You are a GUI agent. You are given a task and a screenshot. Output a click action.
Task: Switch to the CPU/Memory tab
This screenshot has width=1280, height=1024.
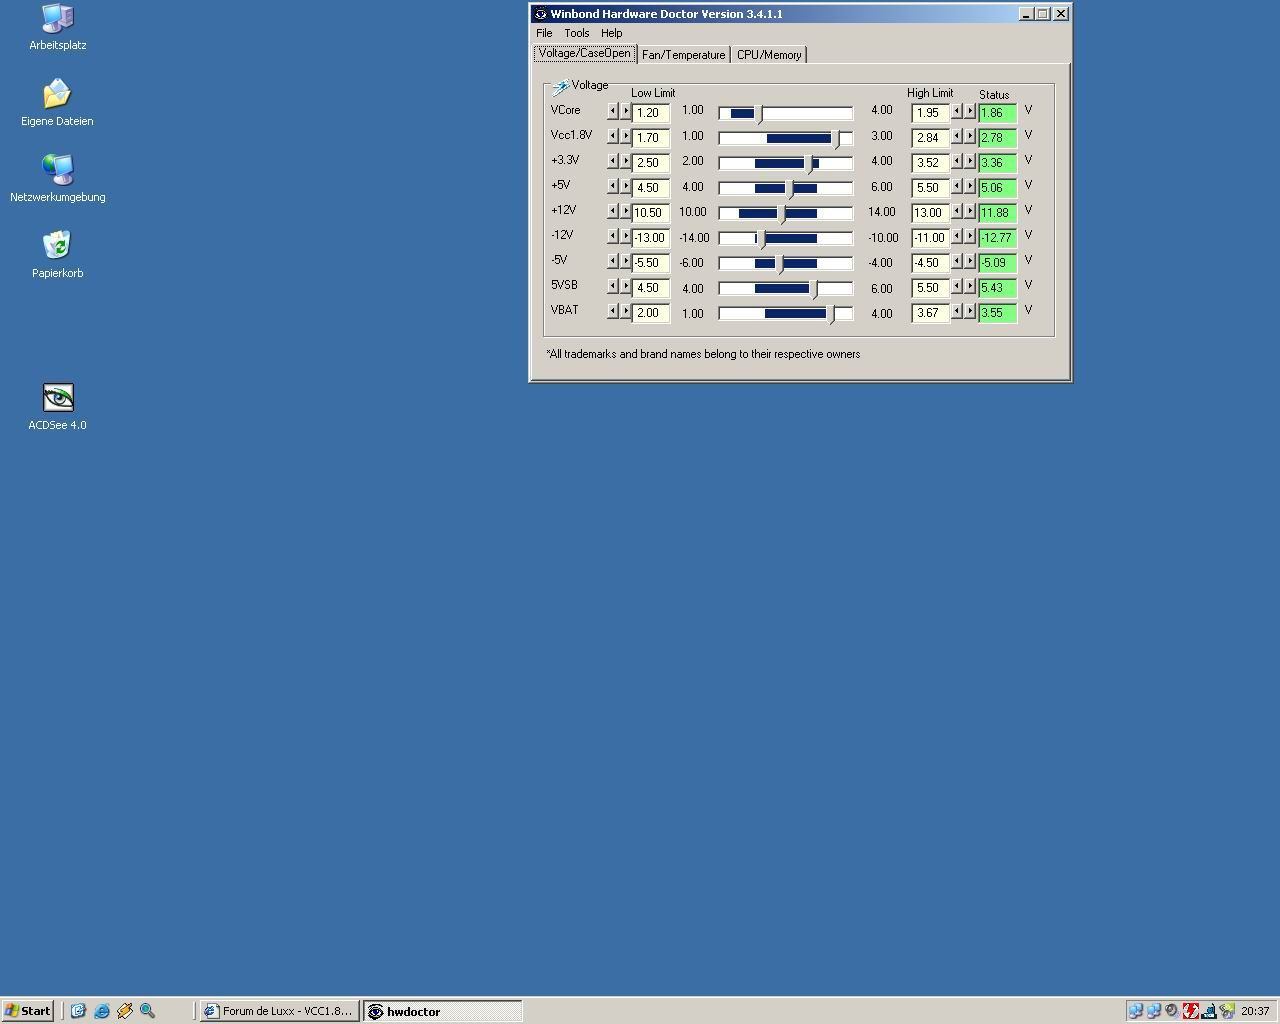pyautogui.click(x=769, y=55)
